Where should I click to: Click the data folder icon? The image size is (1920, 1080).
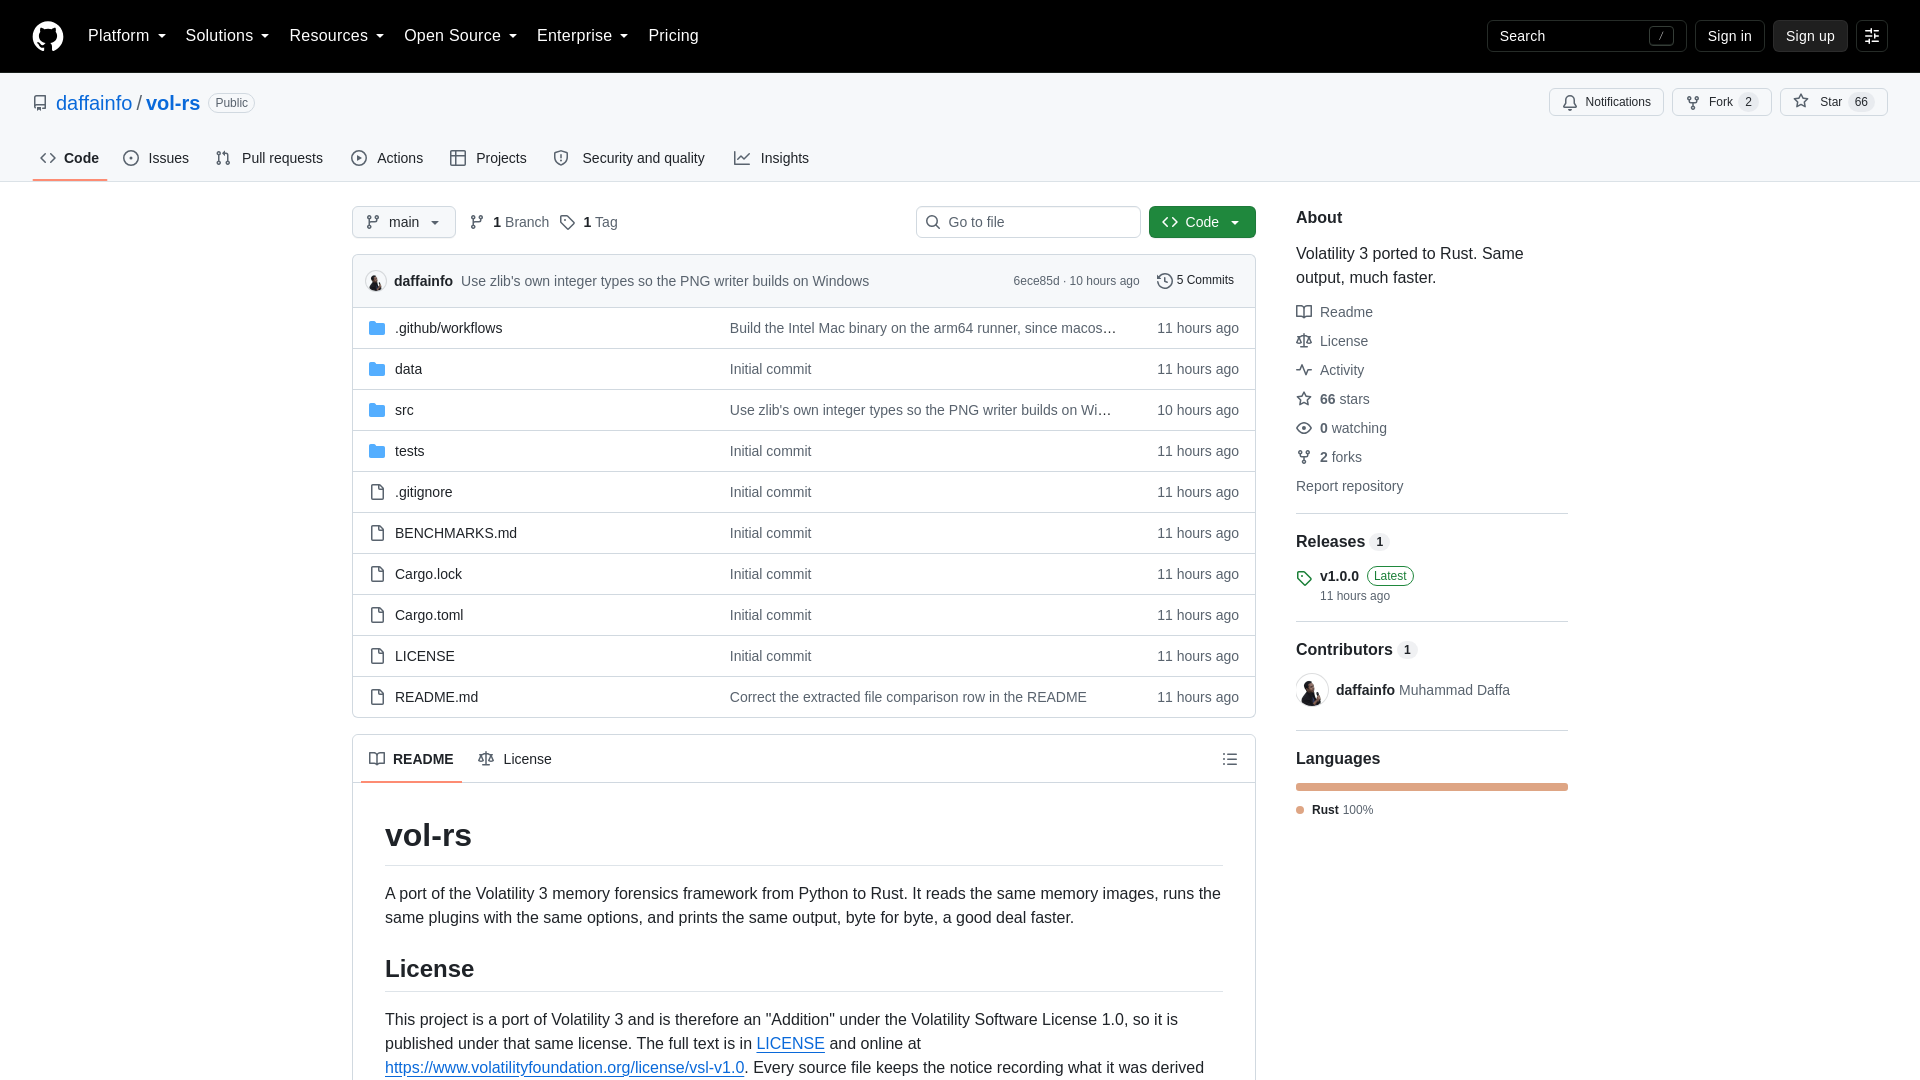(377, 369)
